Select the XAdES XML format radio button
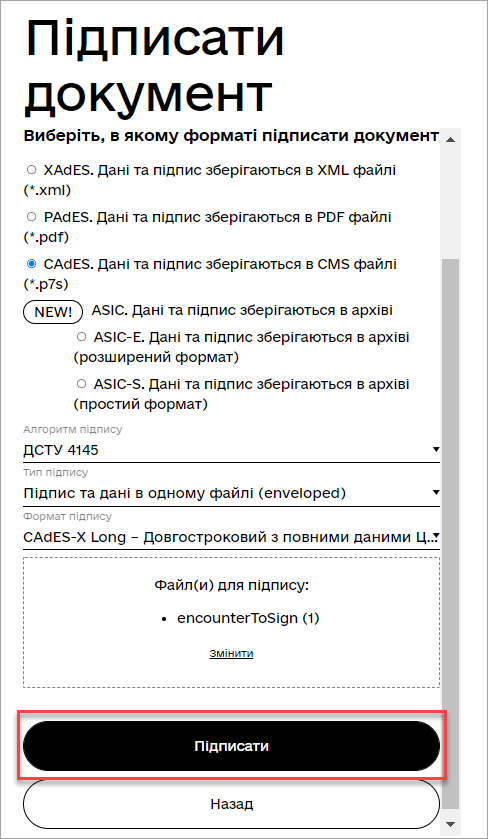This screenshot has width=488, height=839. (x=32, y=170)
